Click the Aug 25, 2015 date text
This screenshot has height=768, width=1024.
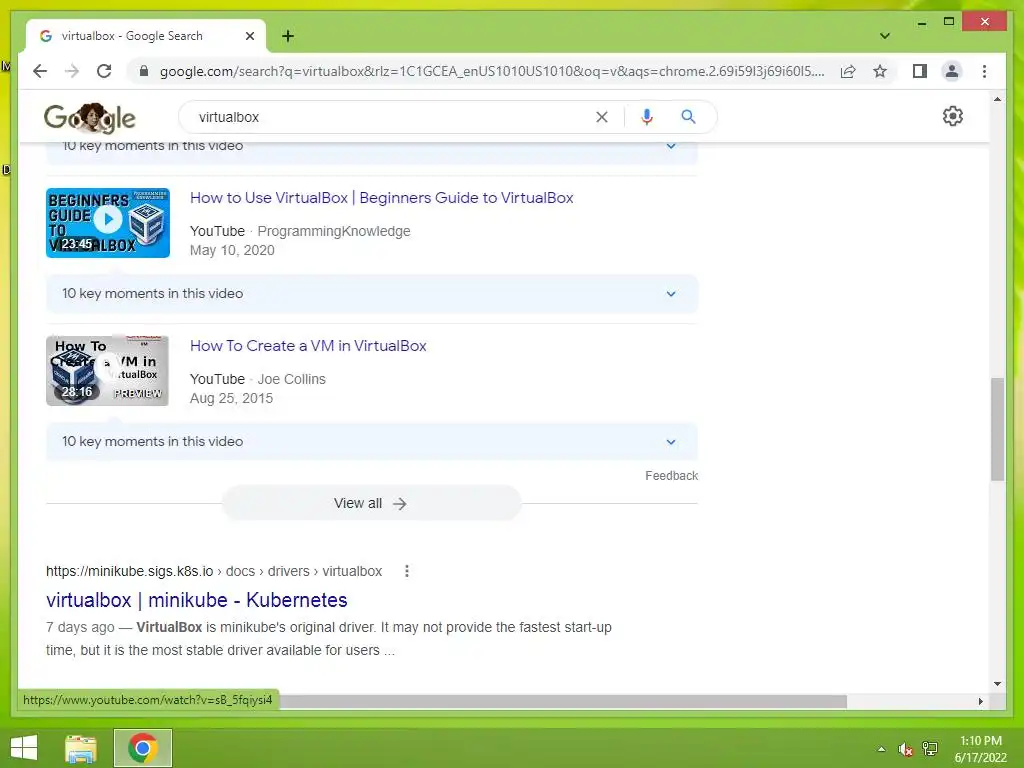232,398
